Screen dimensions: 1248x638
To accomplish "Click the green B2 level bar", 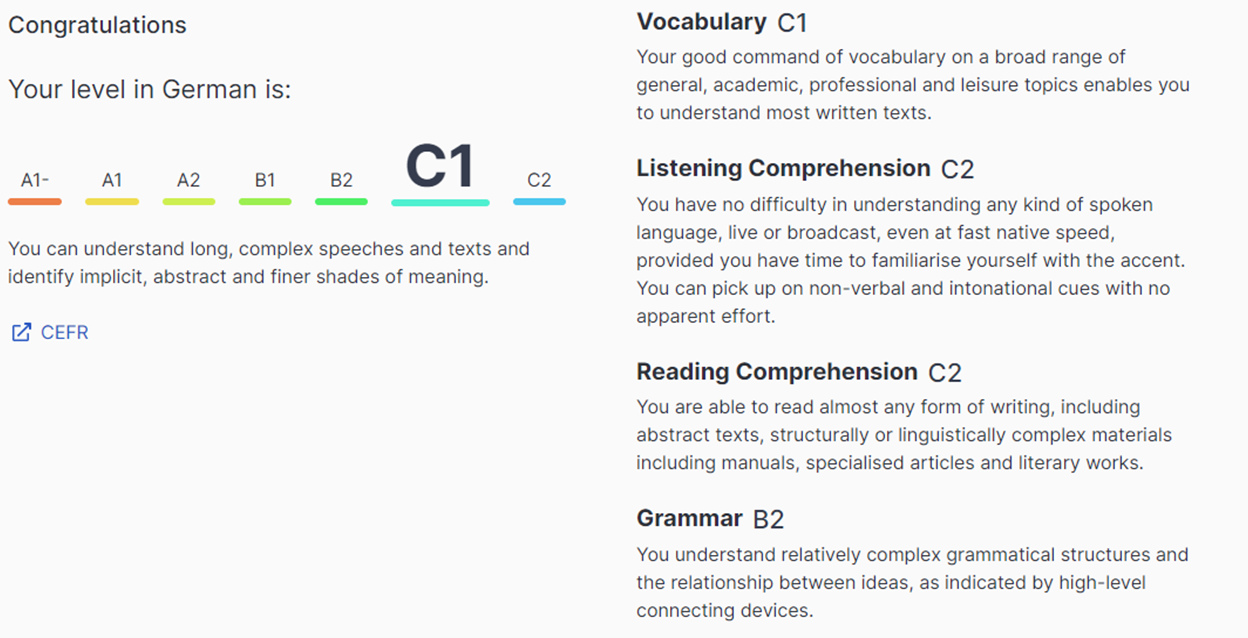I will pos(341,202).
